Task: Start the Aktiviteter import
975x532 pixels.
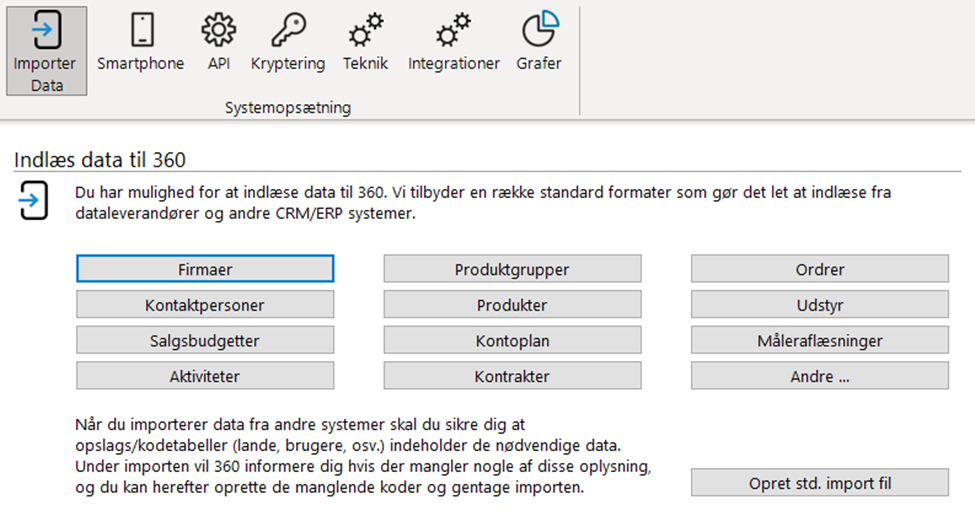Action: (x=205, y=375)
